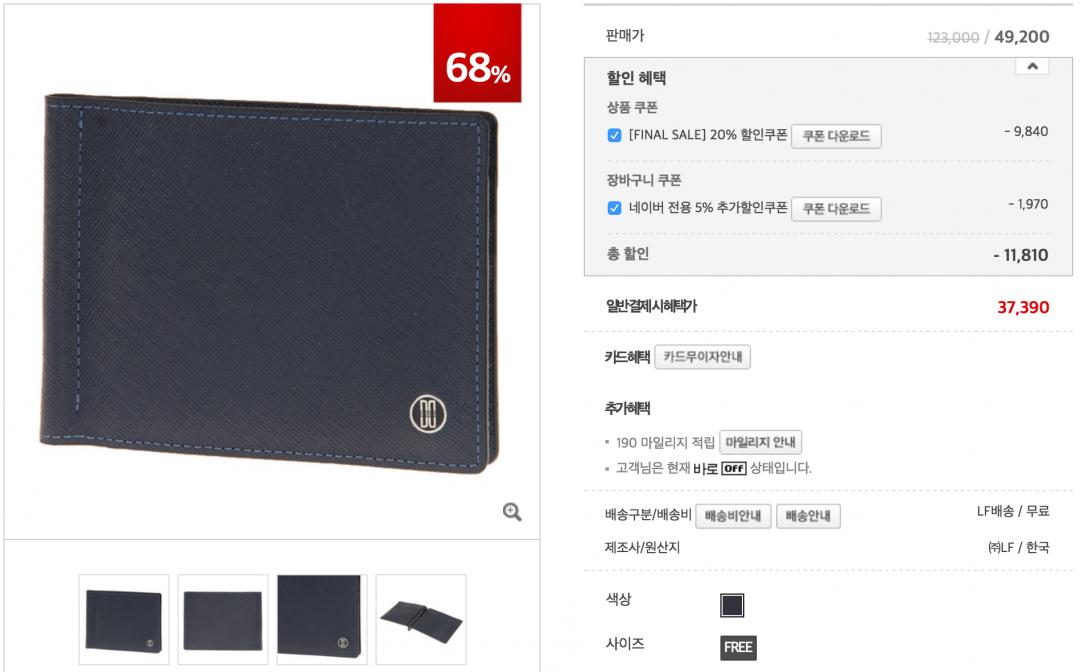
Task: Uncheck the 네이버 전용 5% coupon checkbox
Action: click(614, 208)
